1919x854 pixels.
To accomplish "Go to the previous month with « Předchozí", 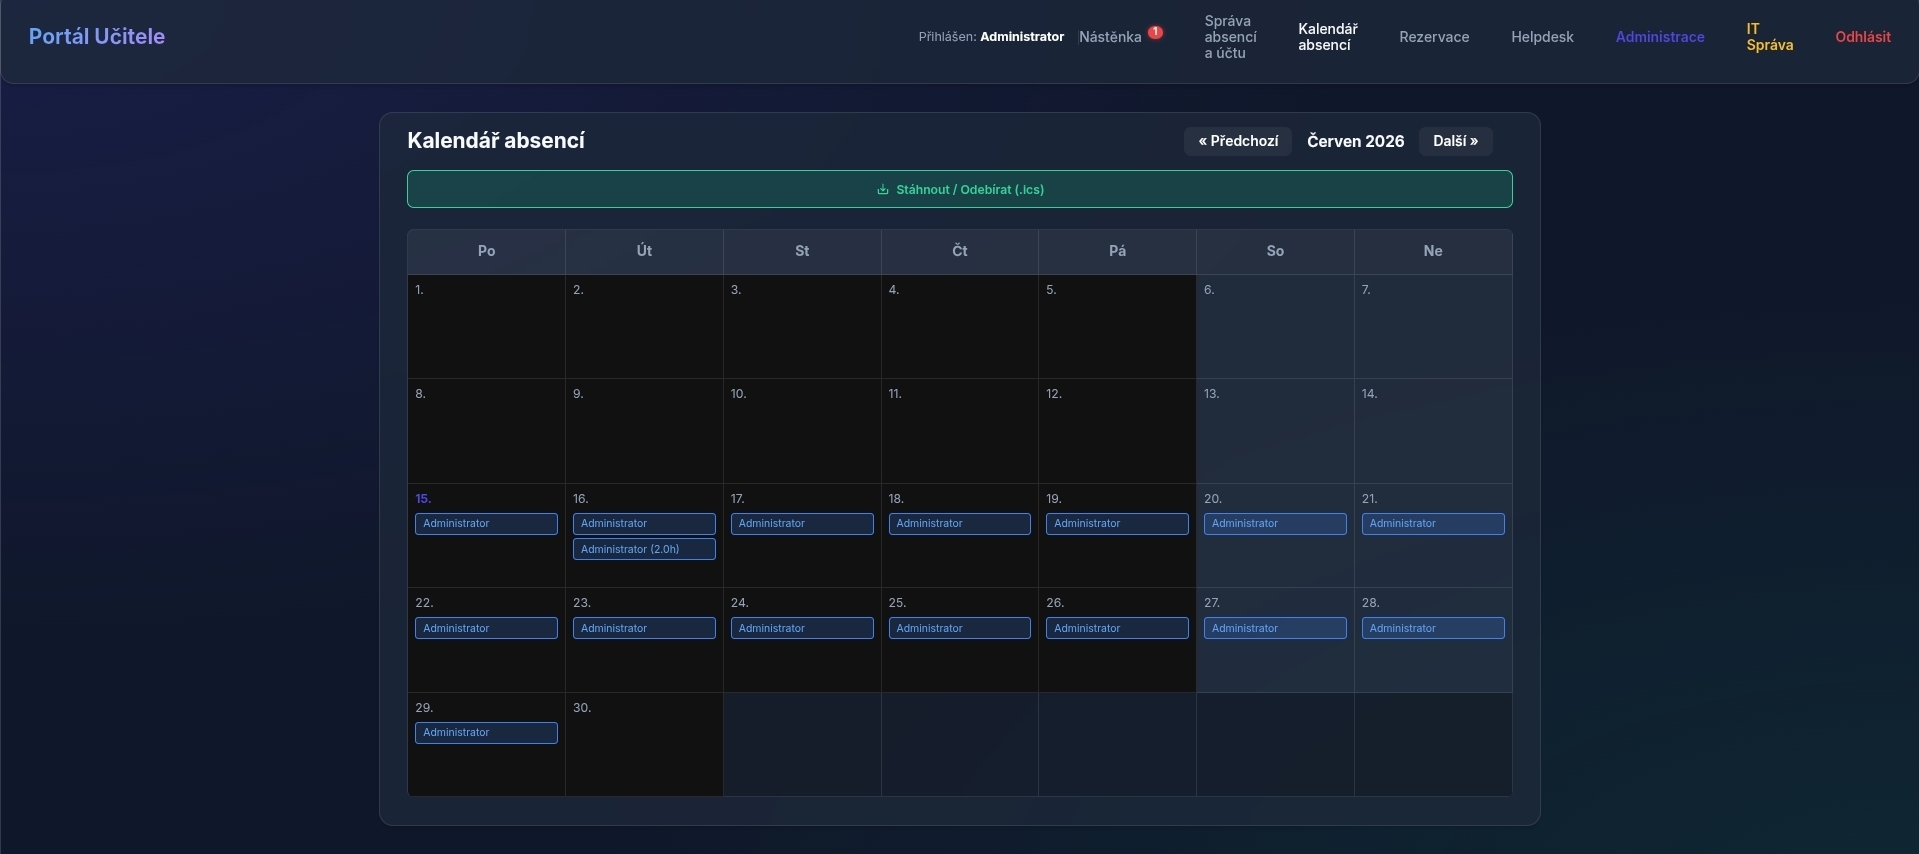I will 1238,141.
